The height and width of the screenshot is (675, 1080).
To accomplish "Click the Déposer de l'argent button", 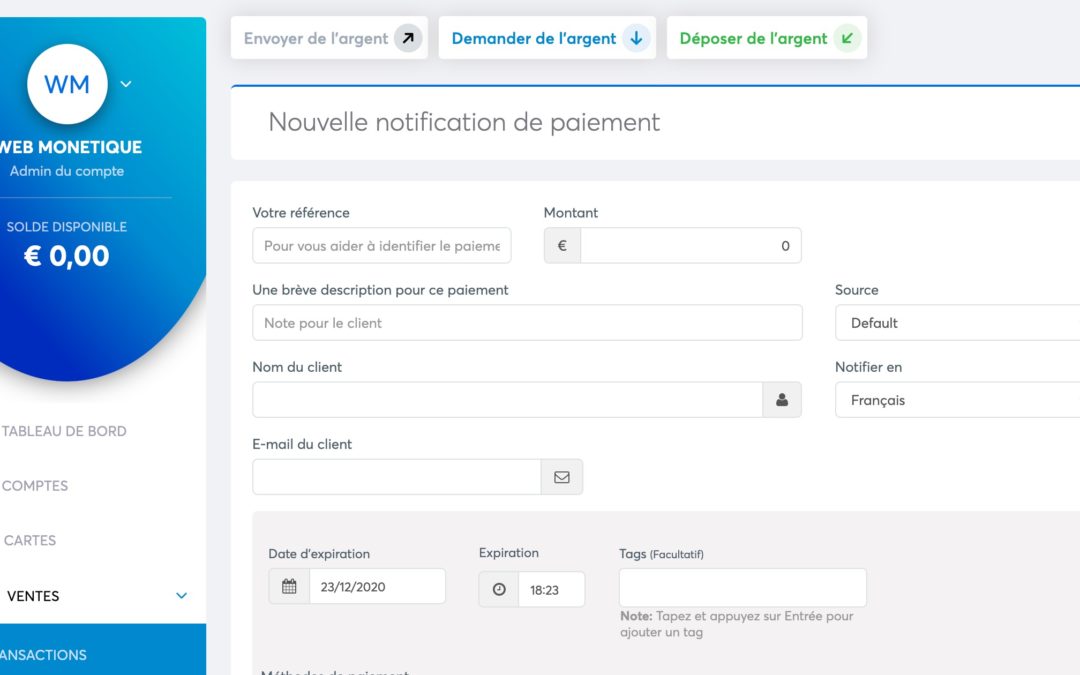I will coord(767,38).
